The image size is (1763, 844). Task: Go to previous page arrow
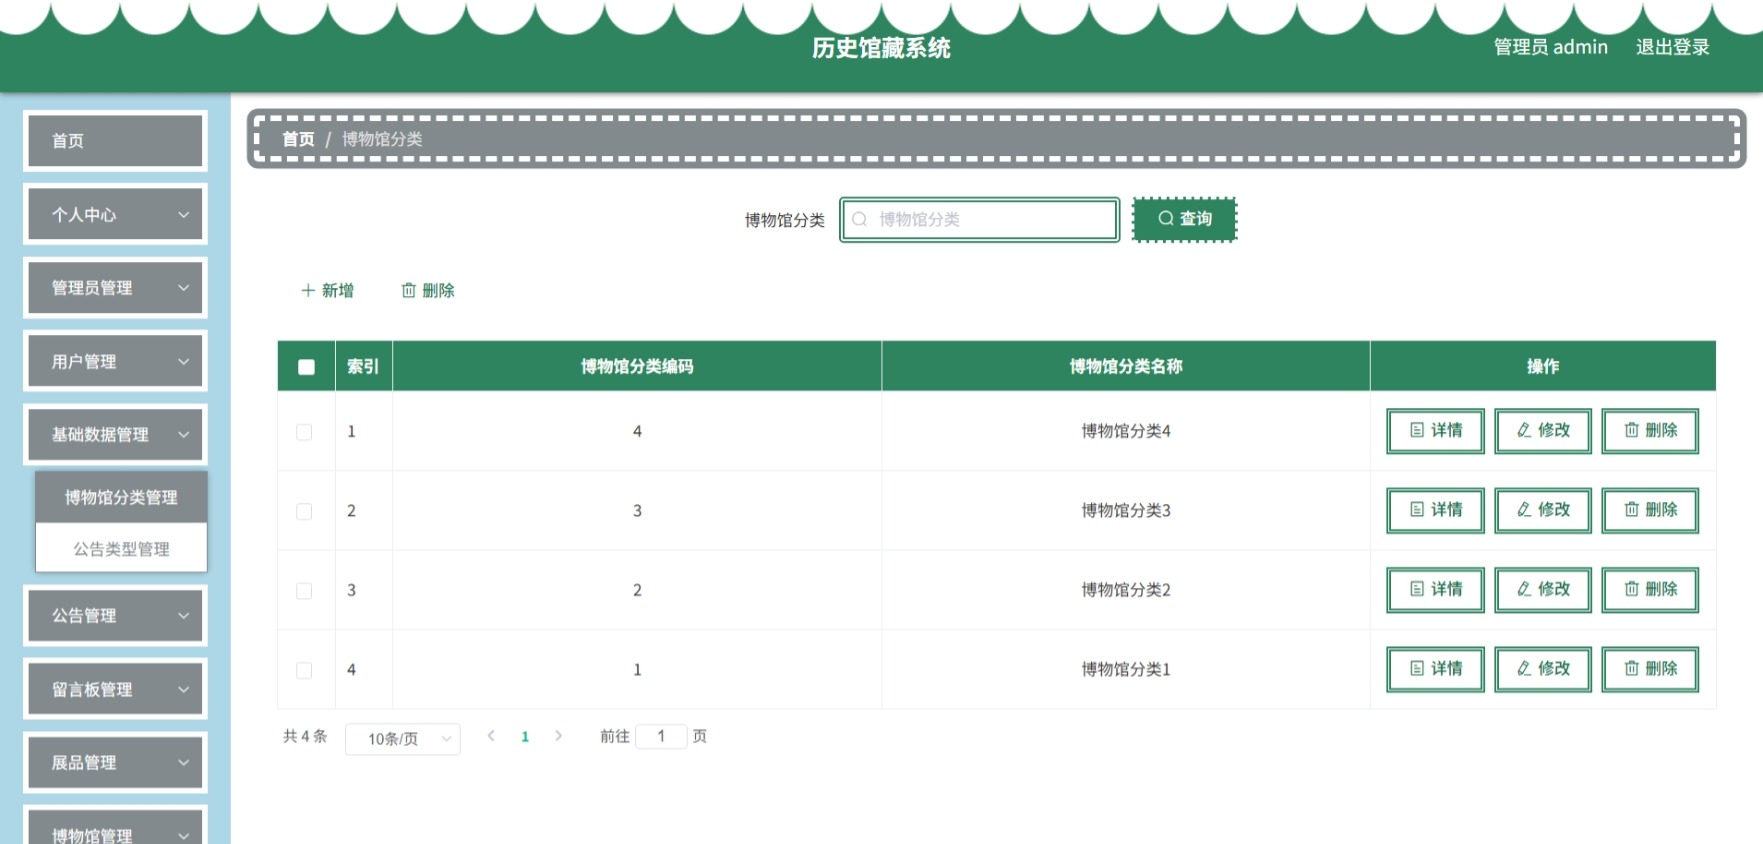click(x=491, y=736)
